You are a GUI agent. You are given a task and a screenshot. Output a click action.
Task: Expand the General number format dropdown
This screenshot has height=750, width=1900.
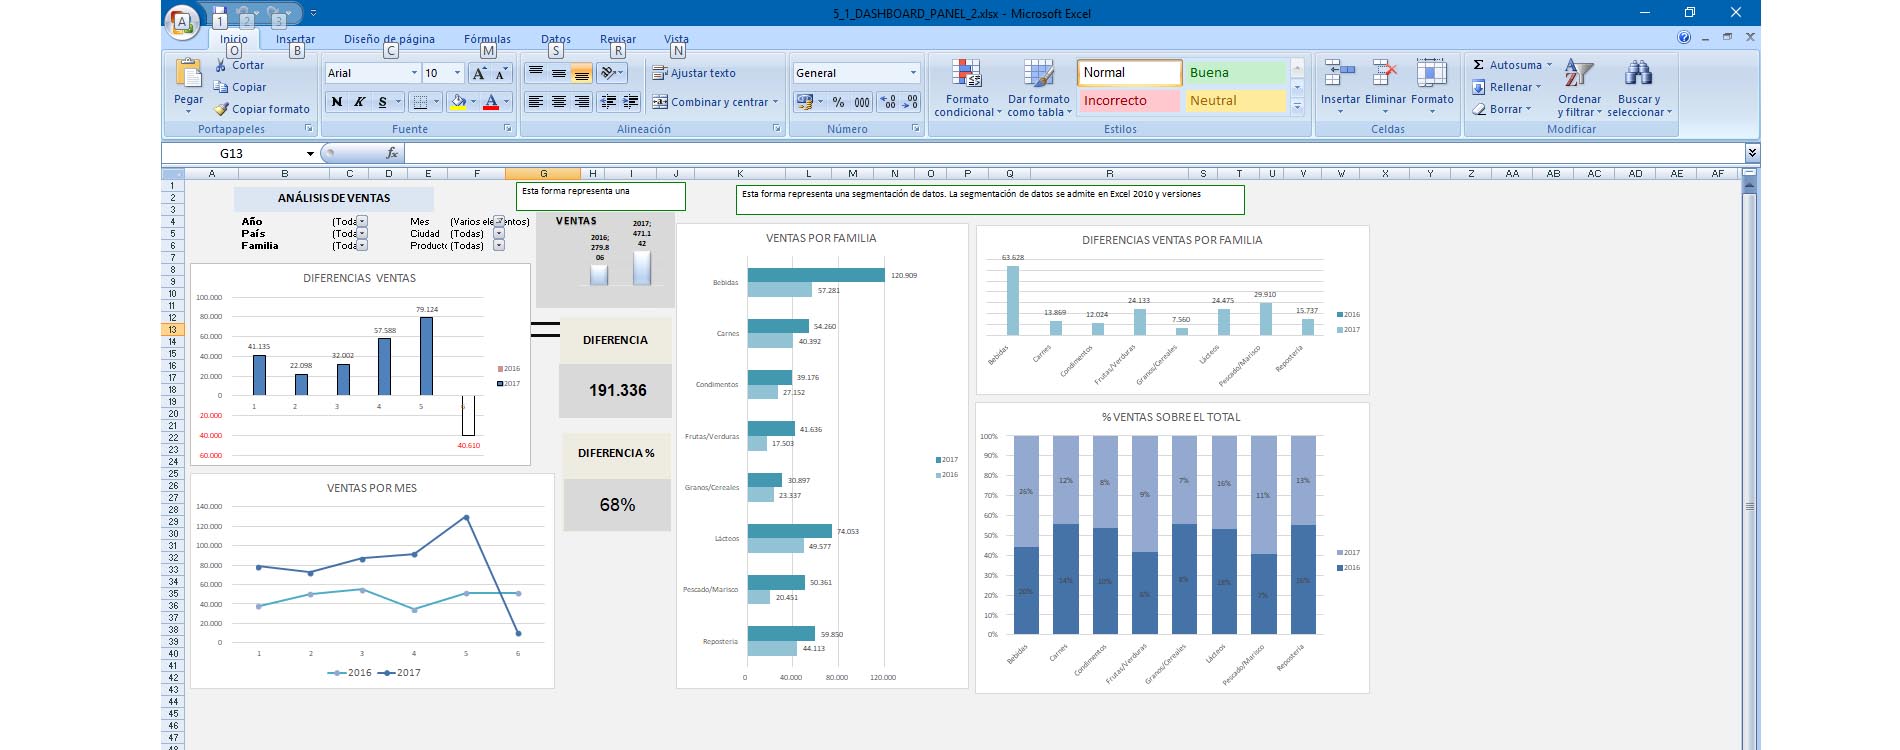913,73
